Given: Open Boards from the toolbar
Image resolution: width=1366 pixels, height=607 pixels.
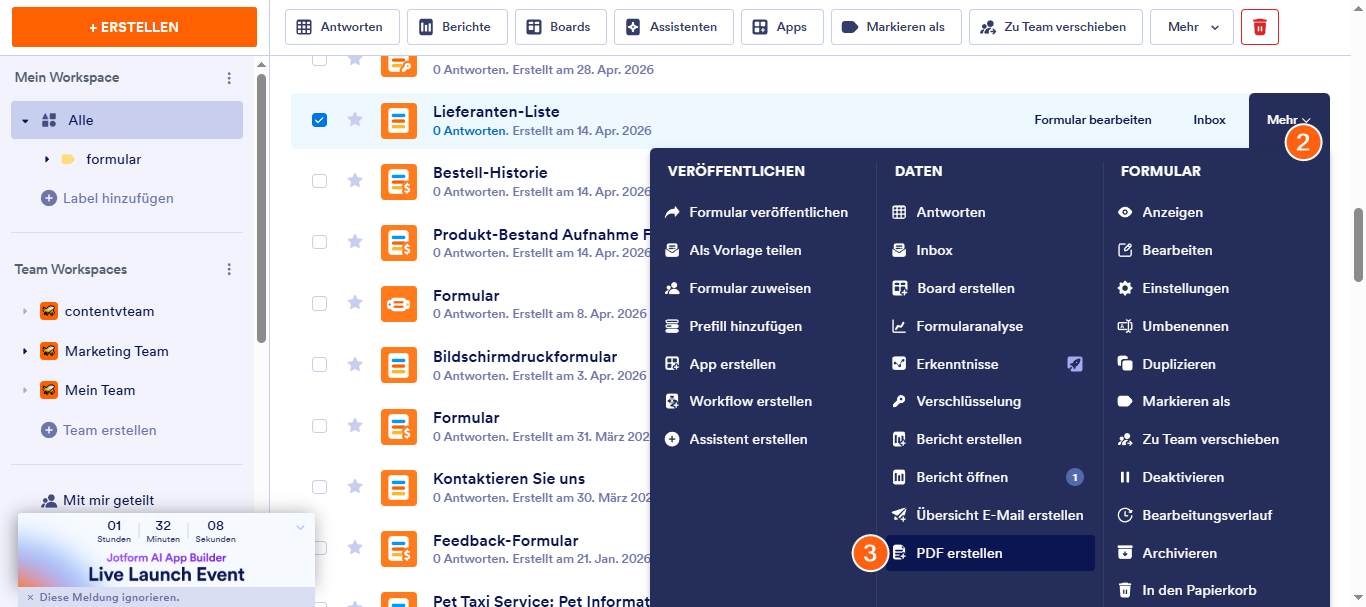Looking at the screenshot, I should (560, 27).
